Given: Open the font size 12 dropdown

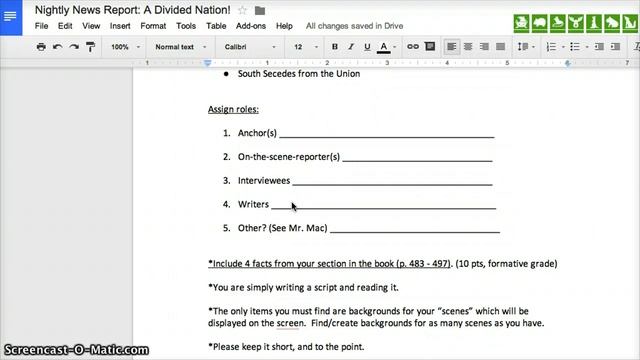Looking at the screenshot, I should [x=306, y=47].
